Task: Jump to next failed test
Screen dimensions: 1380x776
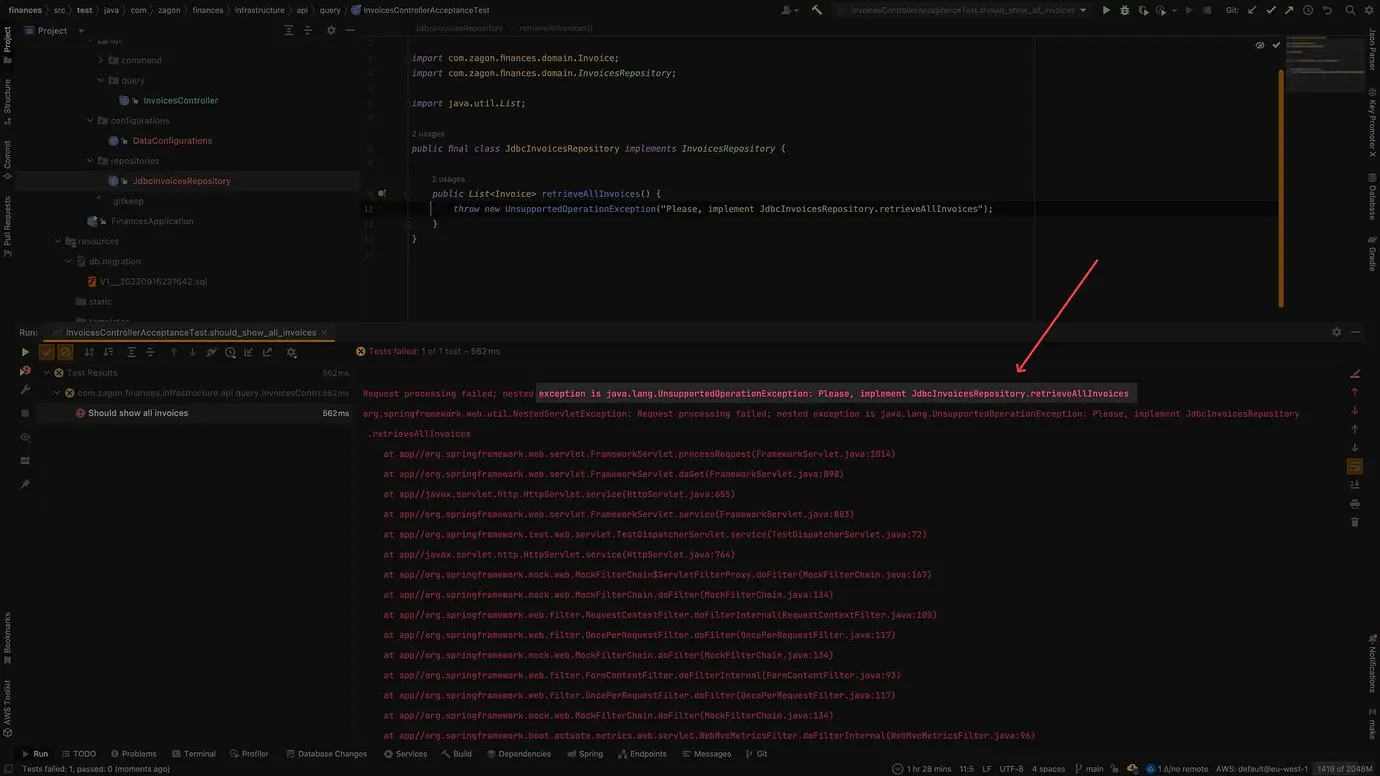Action: 193,352
